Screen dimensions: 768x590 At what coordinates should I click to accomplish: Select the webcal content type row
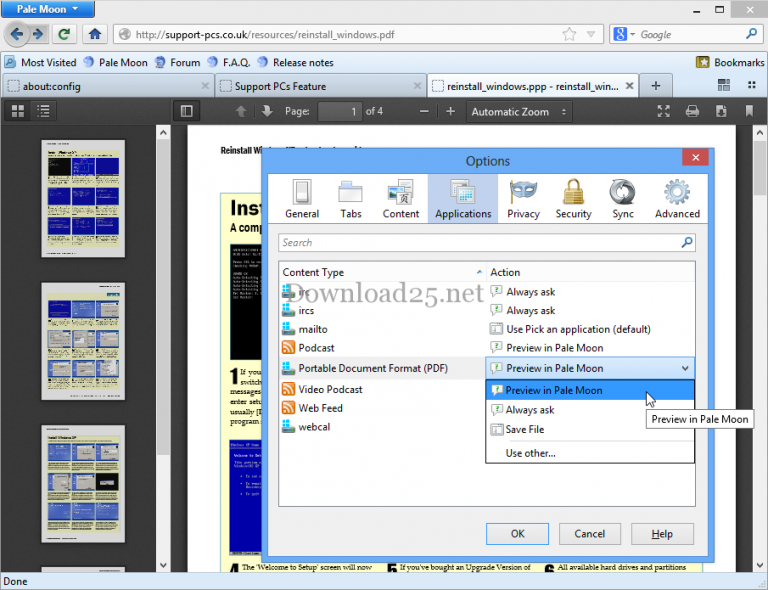tap(383, 426)
